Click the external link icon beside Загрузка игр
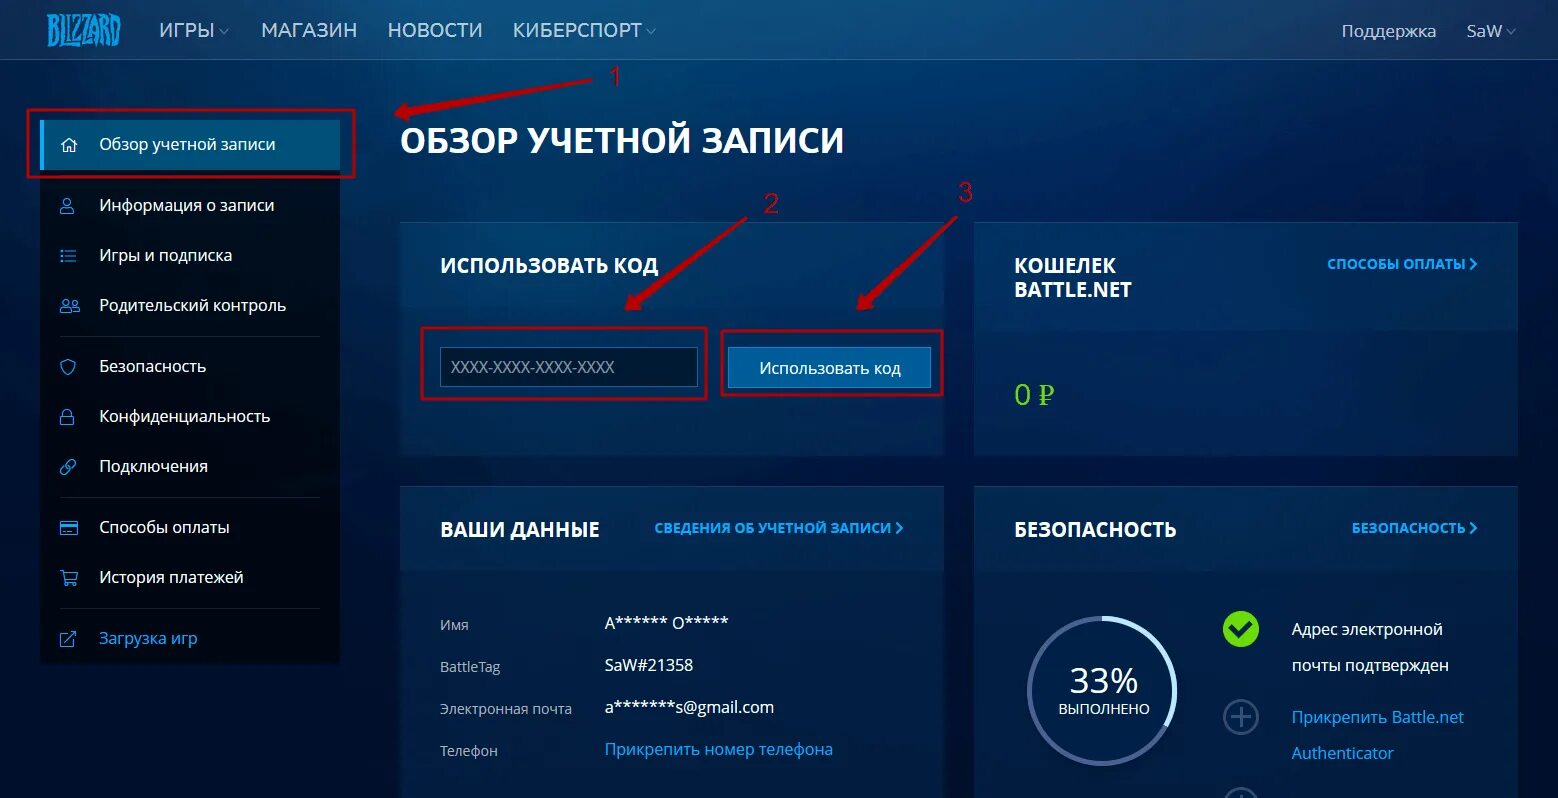The image size is (1558, 798). (68, 639)
